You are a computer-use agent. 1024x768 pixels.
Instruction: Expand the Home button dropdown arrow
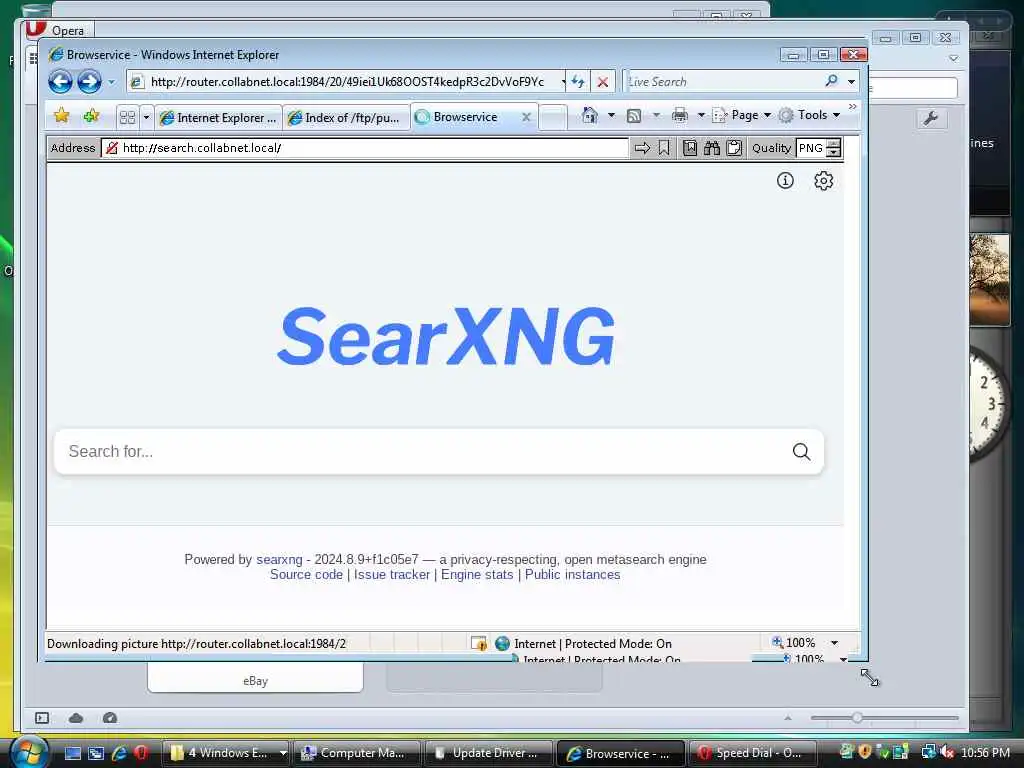click(x=611, y=116)
